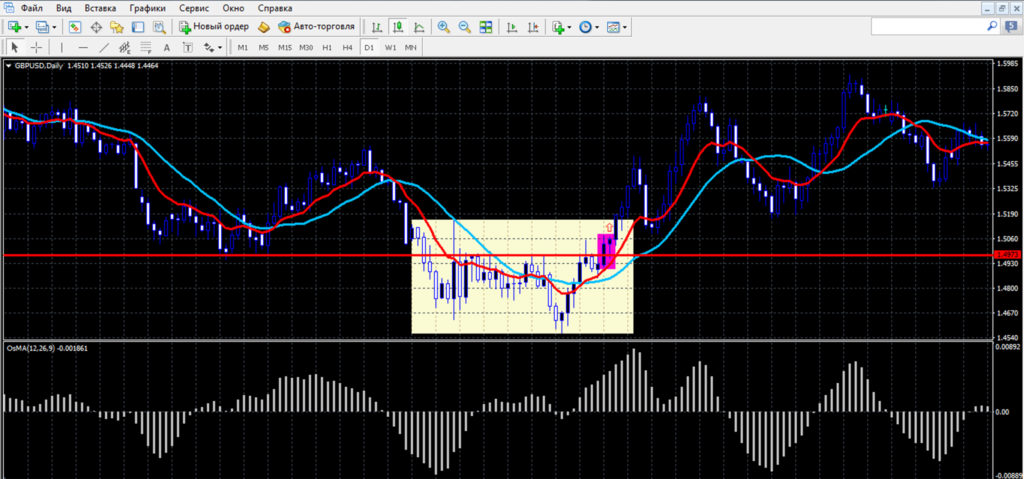
Task: Select the crosshair tool
Action: (37, 47)
